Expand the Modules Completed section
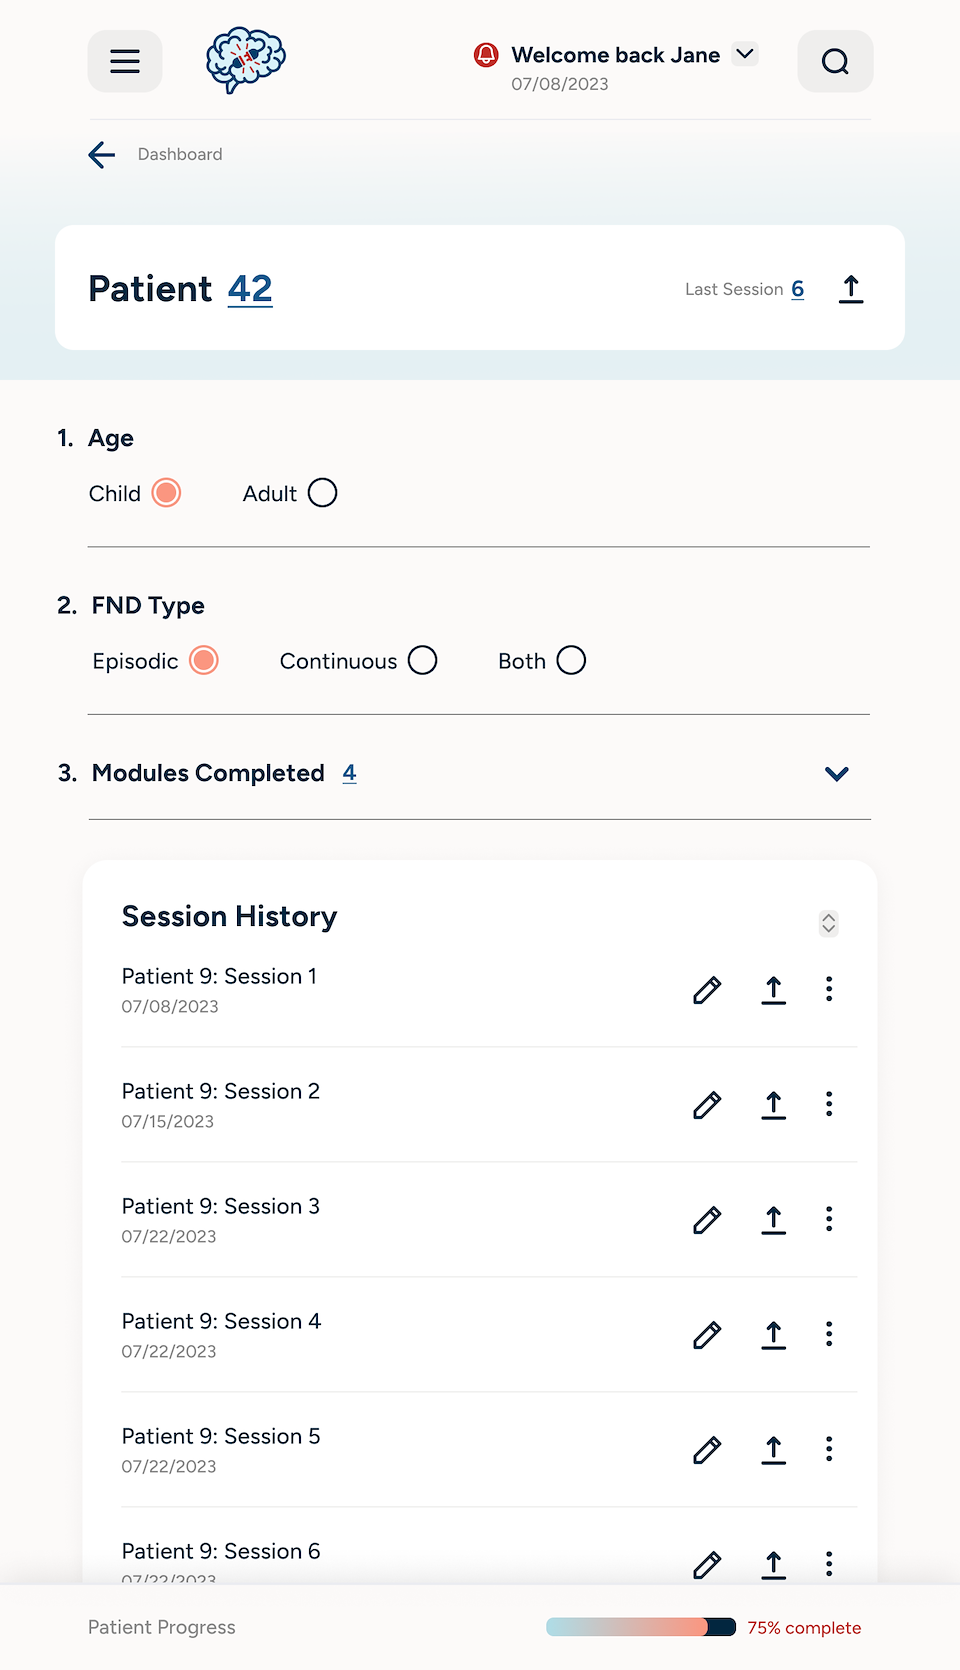Viewport: 960px width, 1670px height. coord(837,774)
